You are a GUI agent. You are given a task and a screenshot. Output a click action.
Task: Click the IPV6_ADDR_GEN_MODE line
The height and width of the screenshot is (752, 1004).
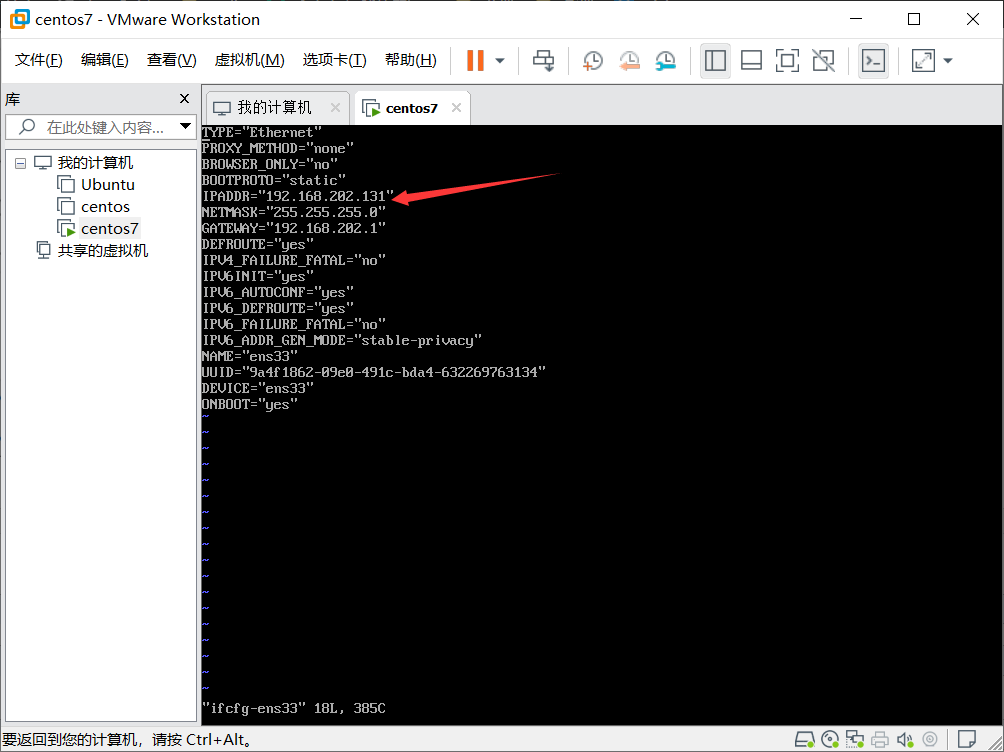tap(342, 340)
